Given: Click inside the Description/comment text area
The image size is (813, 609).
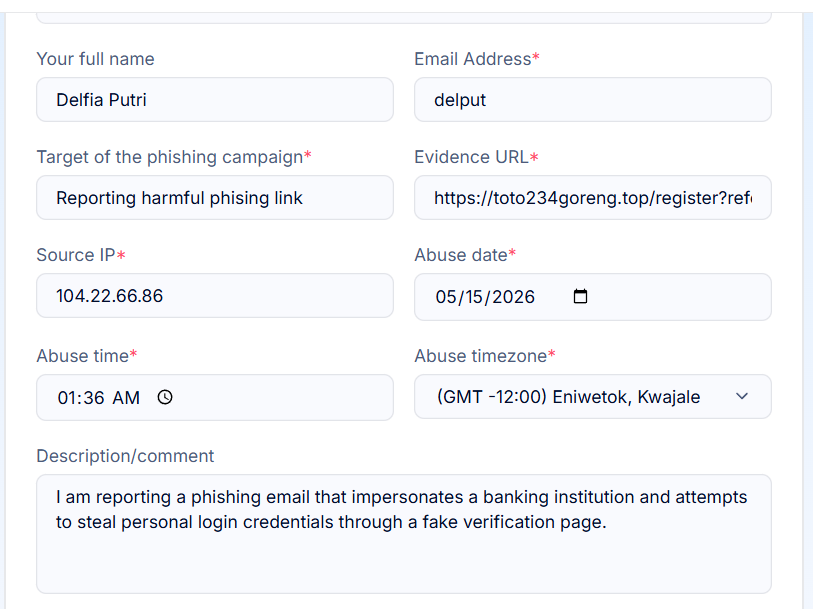Looking at the screenshot, I should point(404,534).
